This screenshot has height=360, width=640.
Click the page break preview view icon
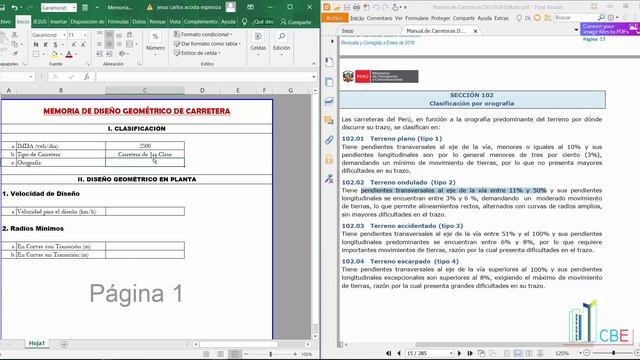coord(235,354)
